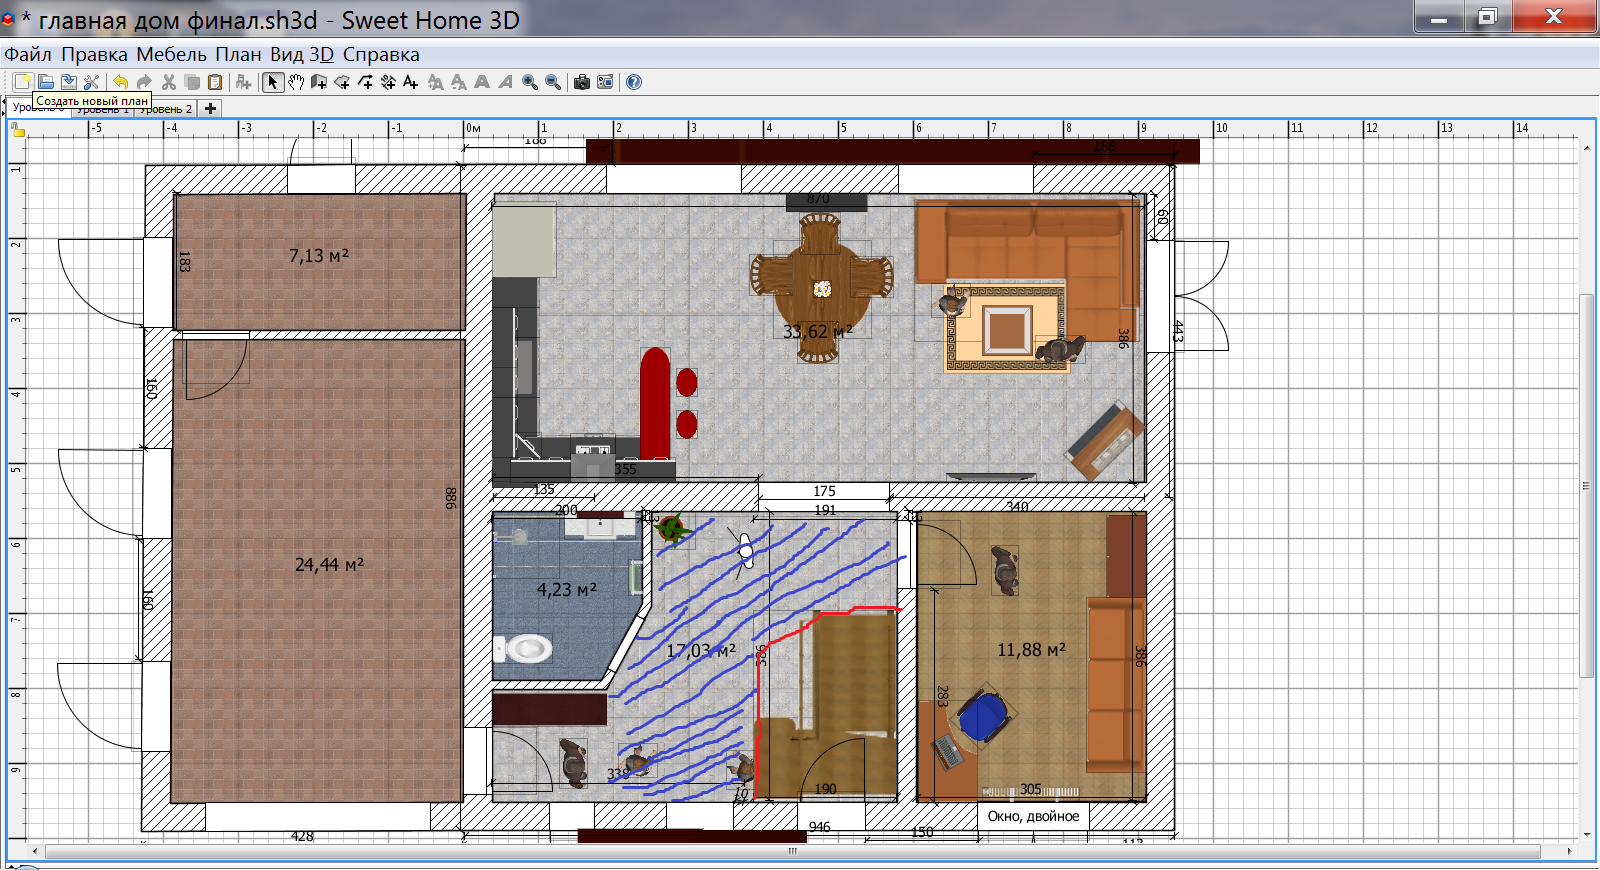Open the Мебель menu
The image size is (1600, 870).
coord(171,54)
